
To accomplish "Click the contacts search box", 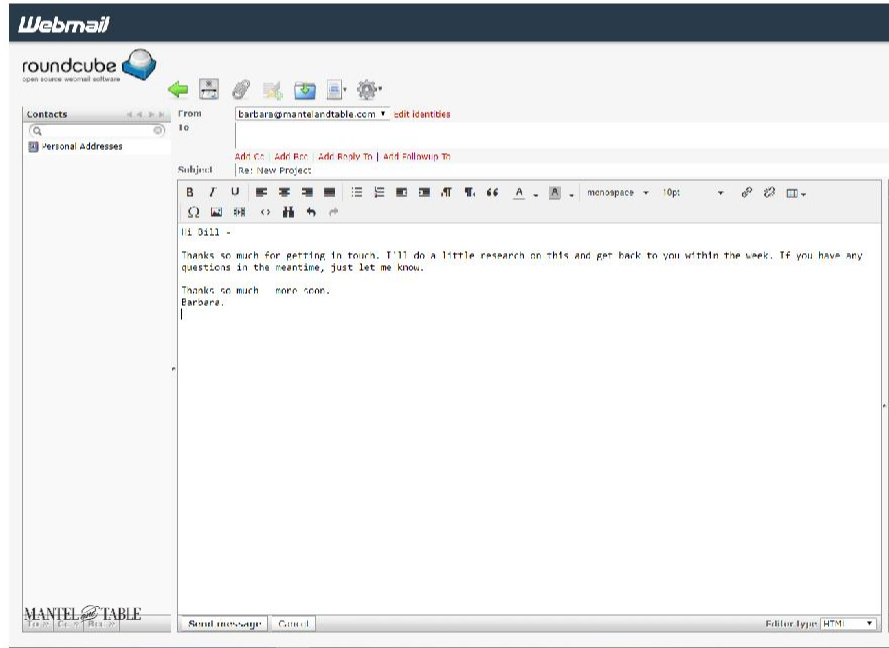I will click(96, 131).
